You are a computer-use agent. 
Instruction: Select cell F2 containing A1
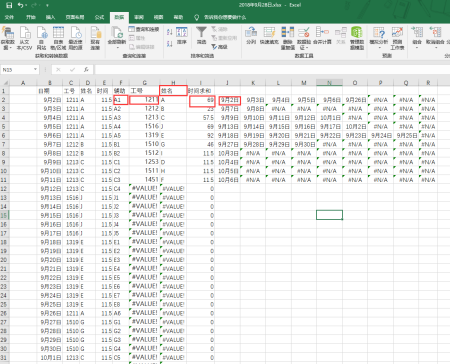click(121, 100)
